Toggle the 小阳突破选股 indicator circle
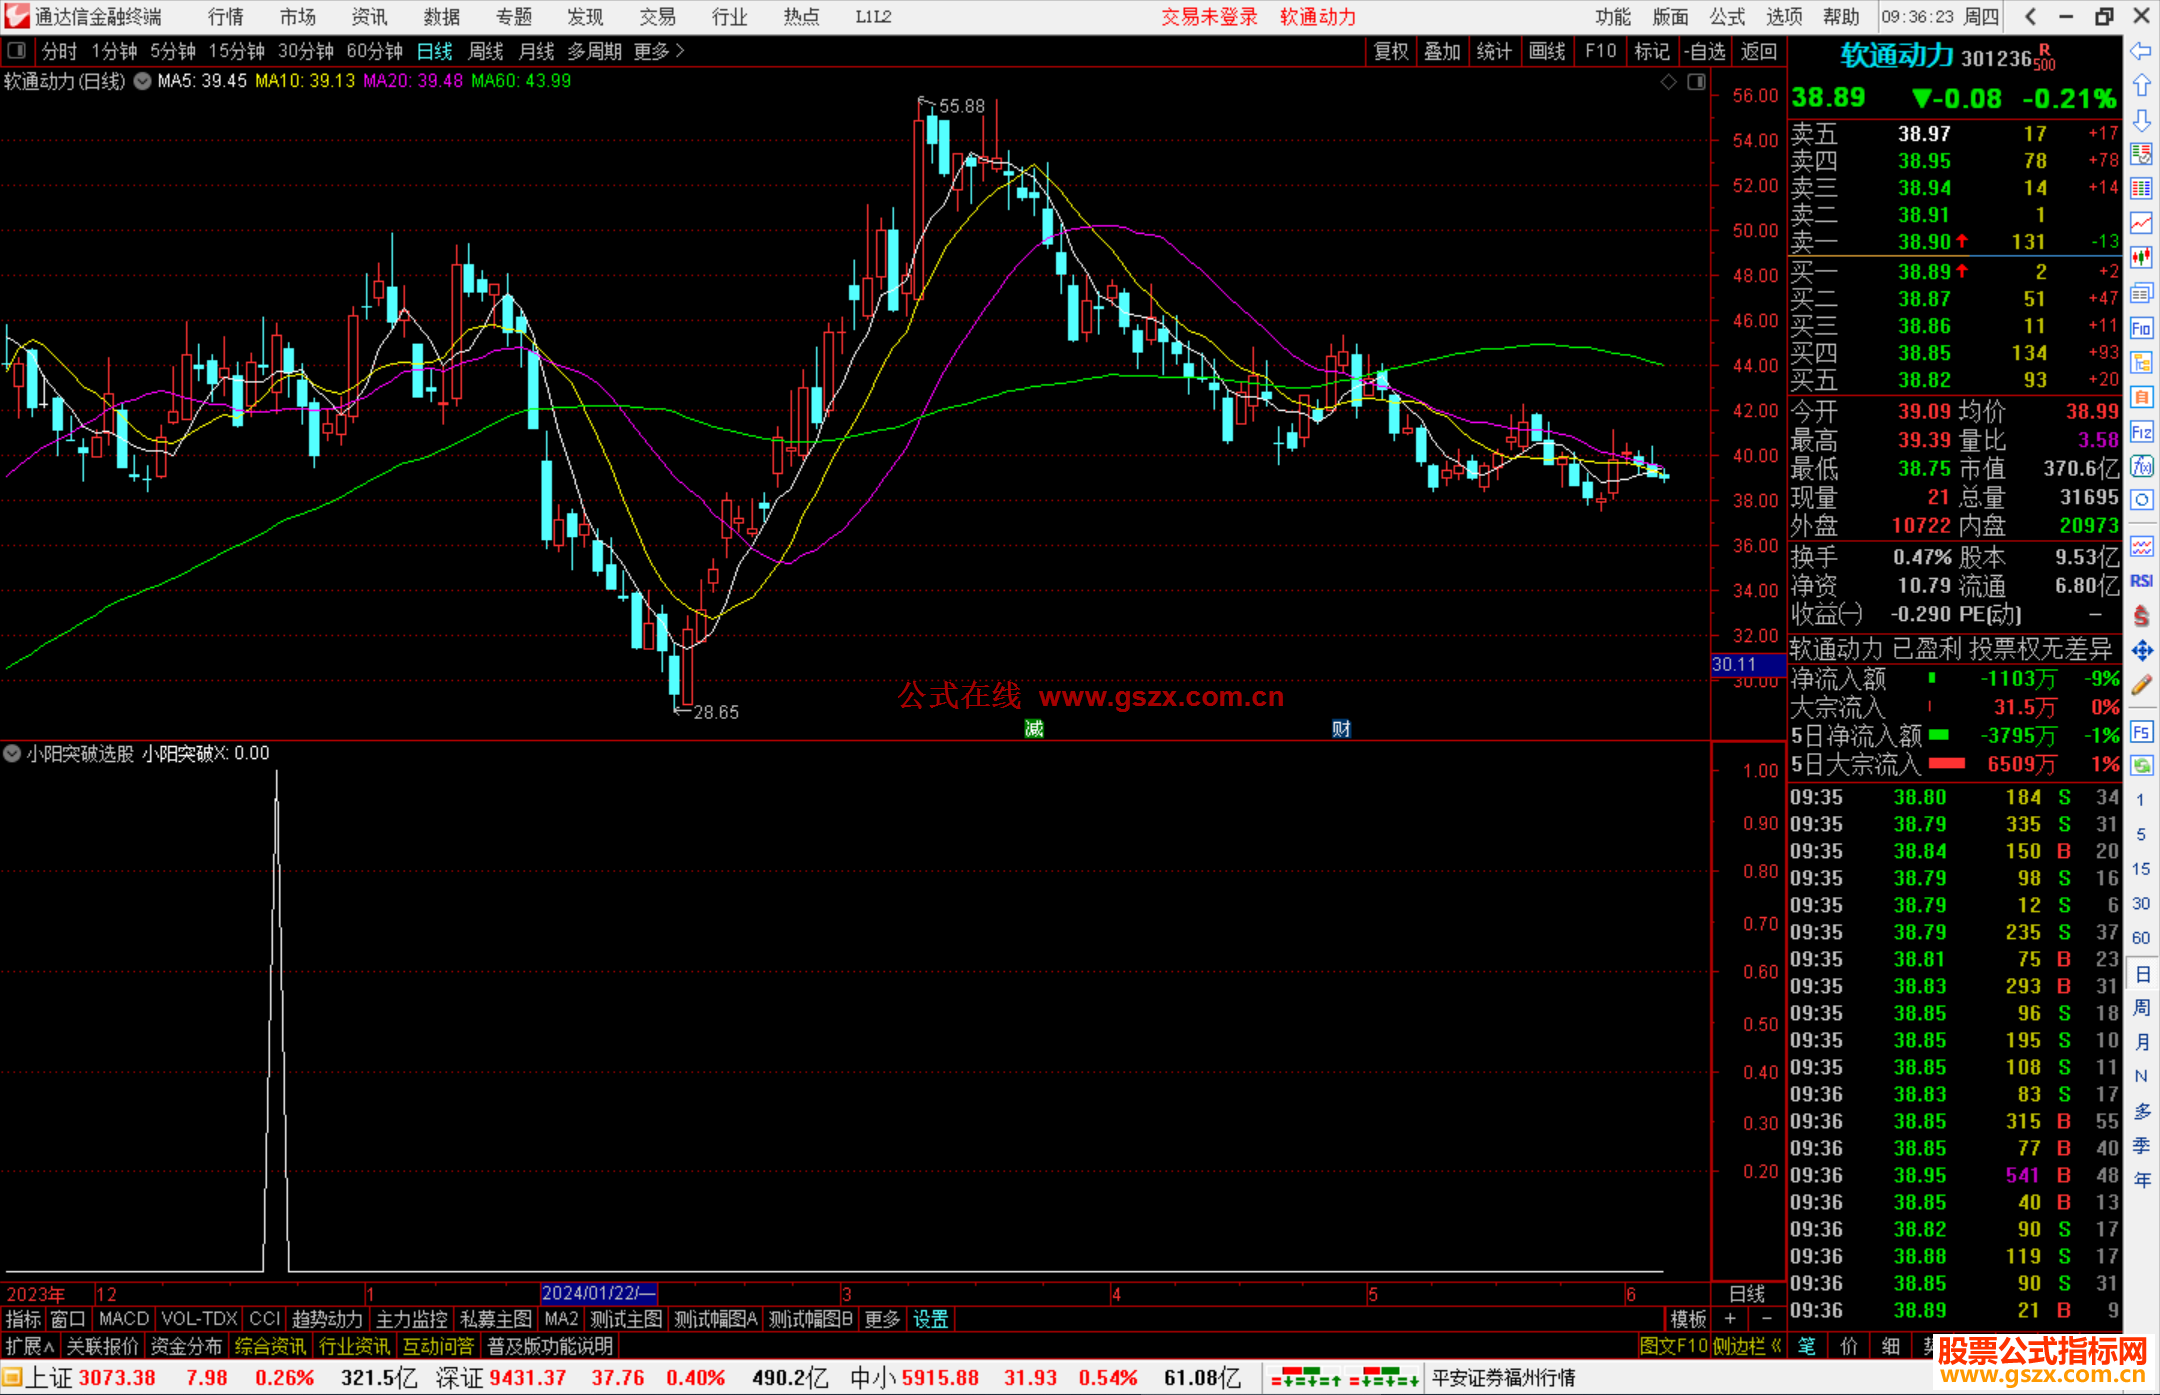This screenshot has width=2160, height=1395. pos(13,753)
